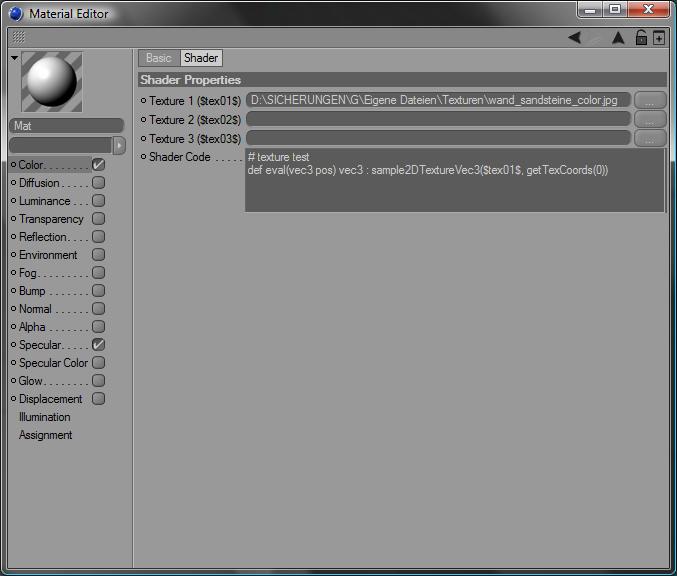The width and height of the screenshot is (677, 576).
Task: Open the Diffusion channel page
Action: 39,183
